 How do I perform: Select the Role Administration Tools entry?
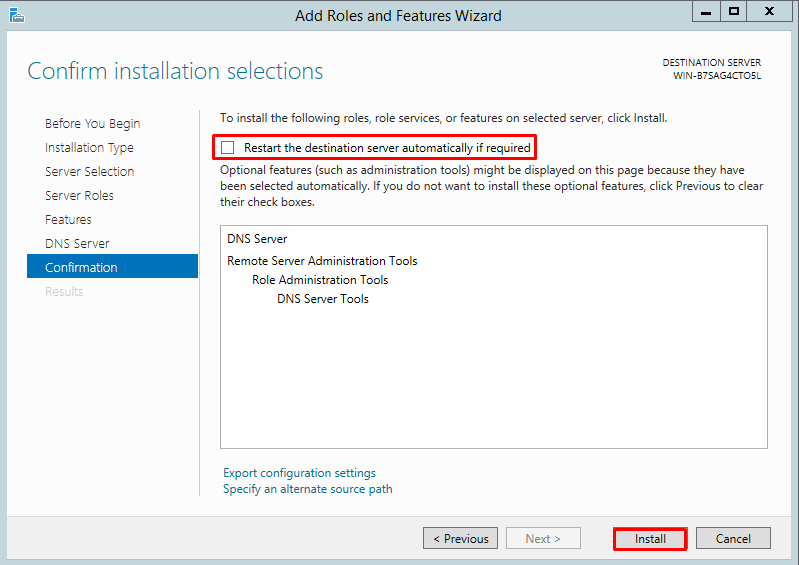click(320, 280)
